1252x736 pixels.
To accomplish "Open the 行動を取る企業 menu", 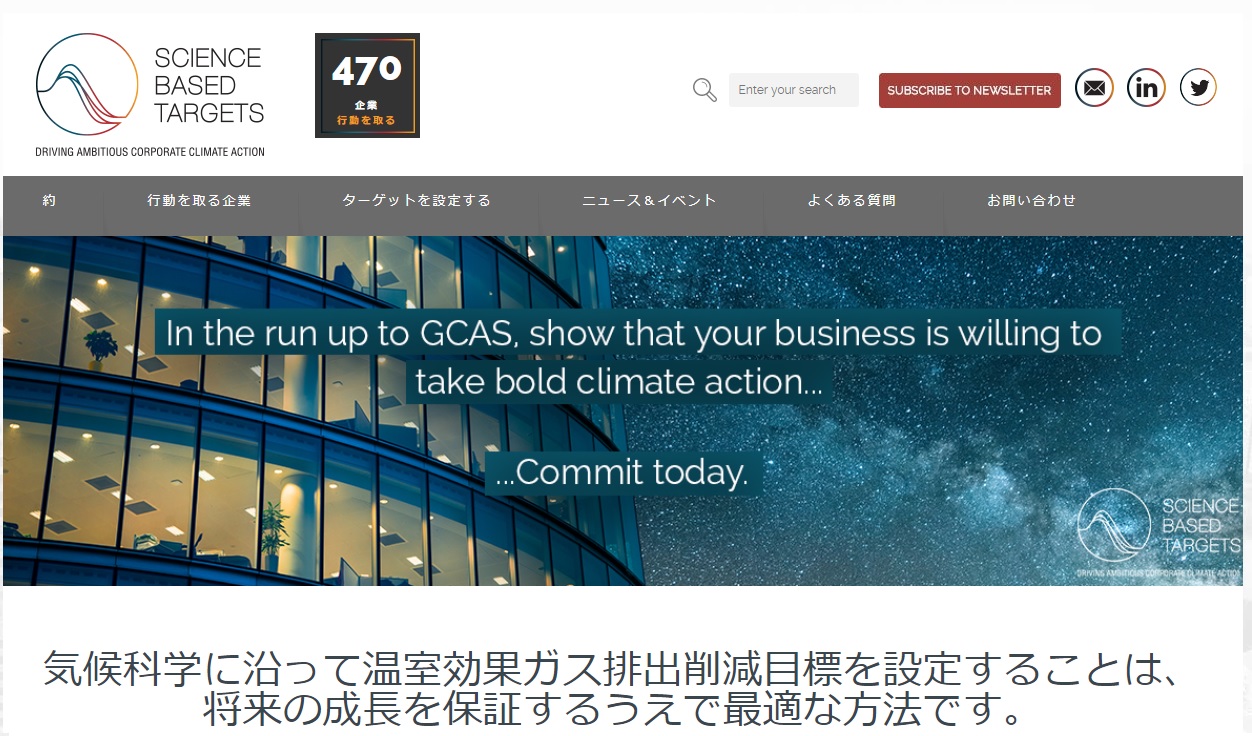I will tap(199, 200).
